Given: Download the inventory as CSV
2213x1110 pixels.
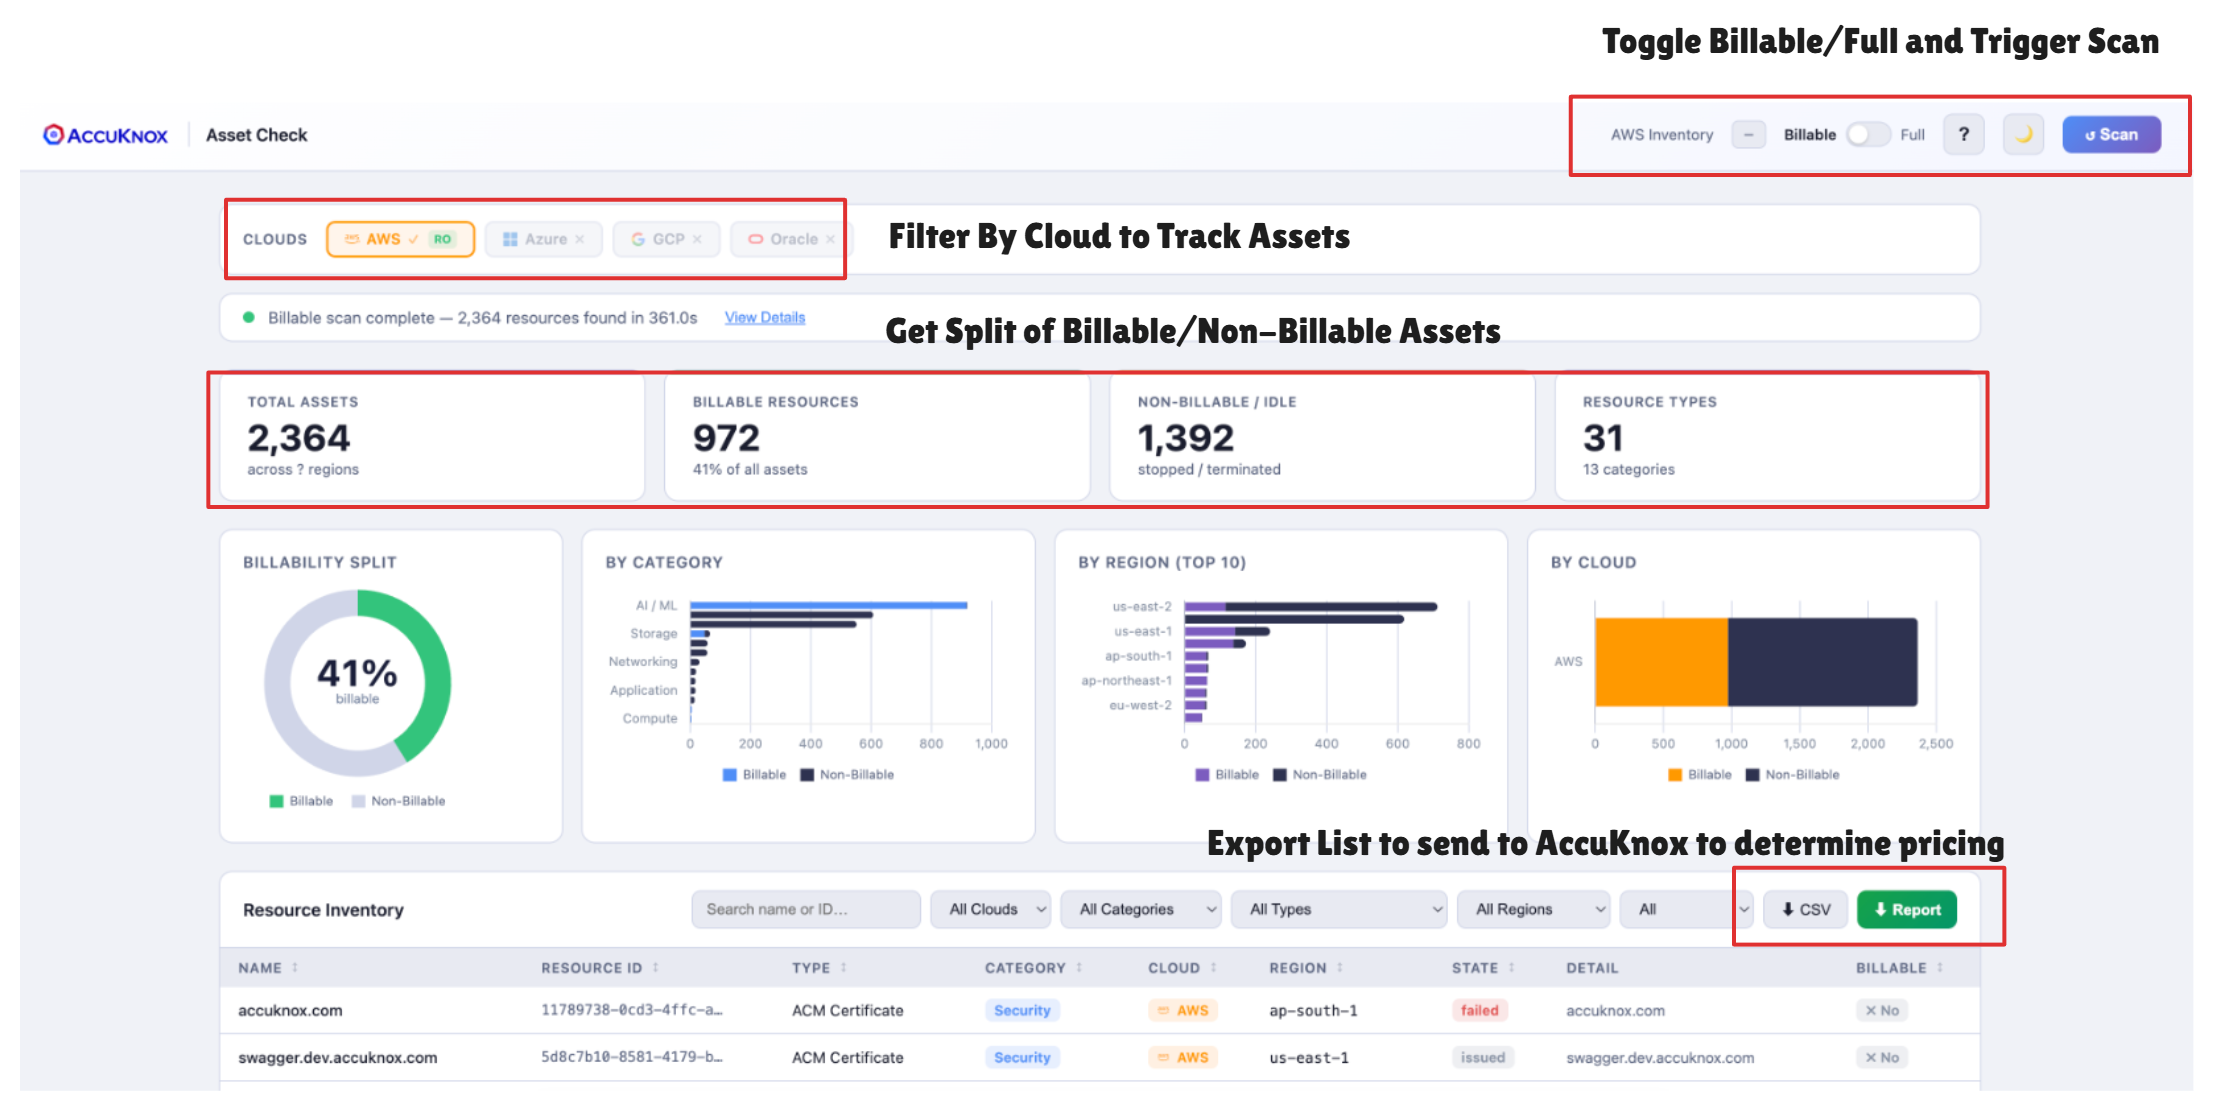Looking at the screenshot, I should click(1805, 909).
